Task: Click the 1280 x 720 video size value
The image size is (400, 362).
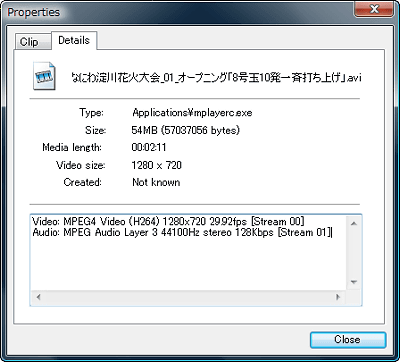Action: [157, 165]
